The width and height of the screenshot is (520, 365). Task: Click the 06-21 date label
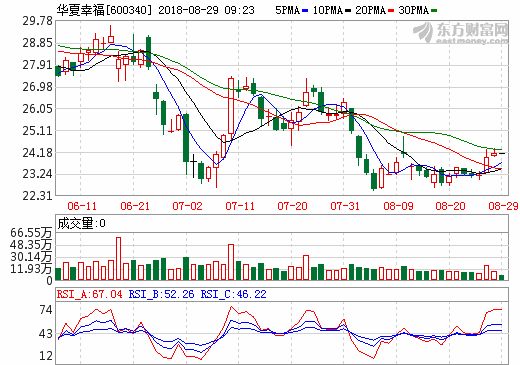(x=135, y=206)
